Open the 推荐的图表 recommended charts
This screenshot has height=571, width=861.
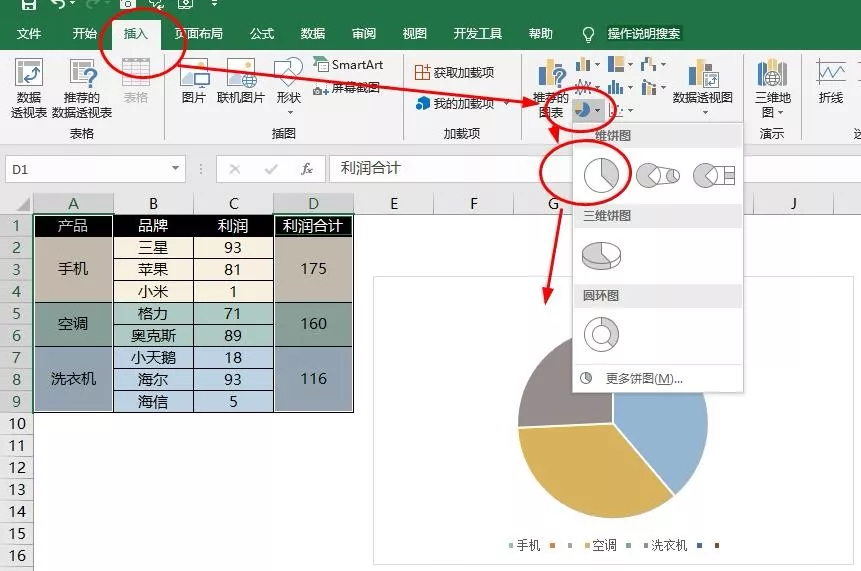click(551, 90)
